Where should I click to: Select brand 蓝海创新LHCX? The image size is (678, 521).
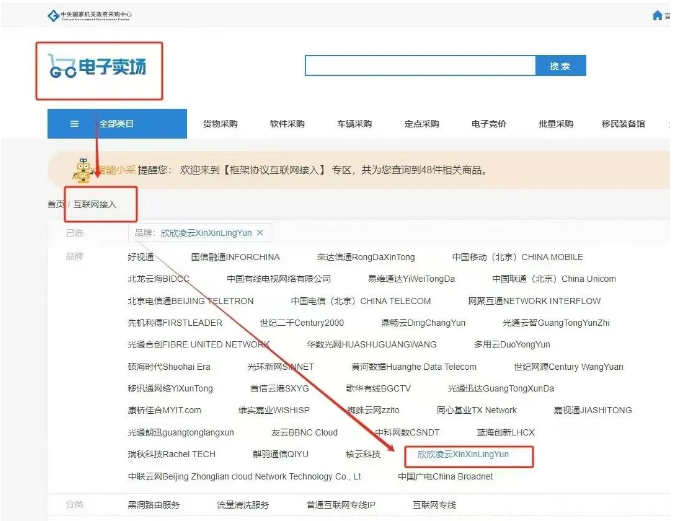pyautogui.click(x=506, y=433)
